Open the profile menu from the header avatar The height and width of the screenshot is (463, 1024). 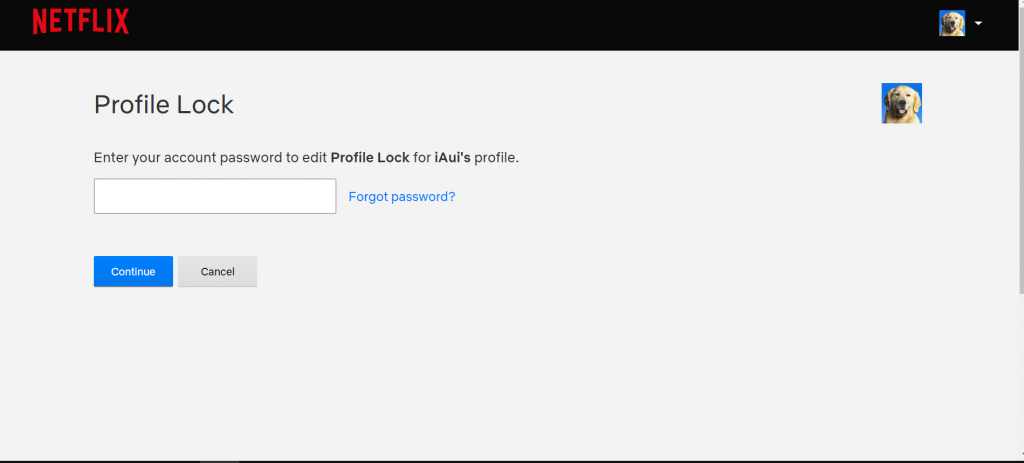(x=951, y=23)
